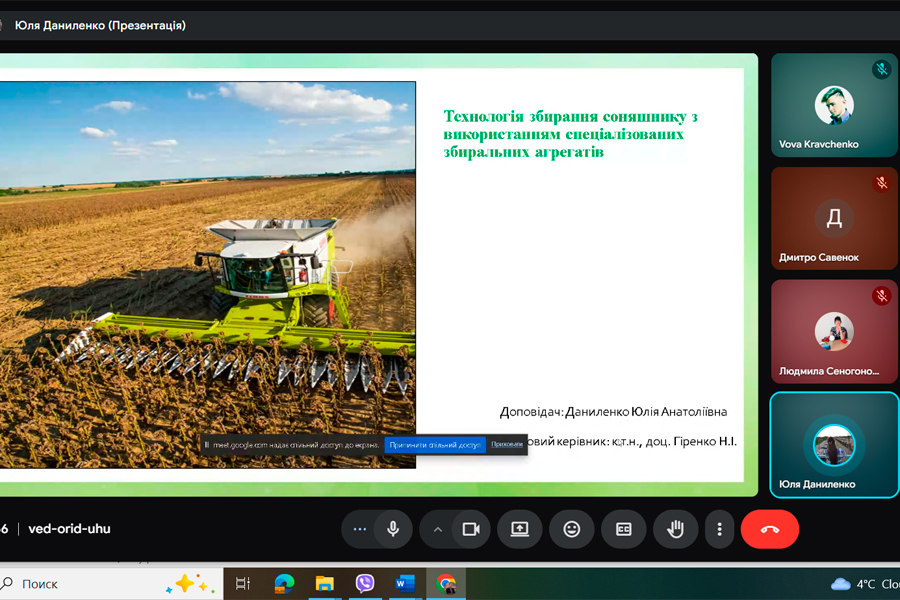The height and width of the screenshot is (600, 900).
Task: Open Viber from the taskbar
Action: point(365,583)
